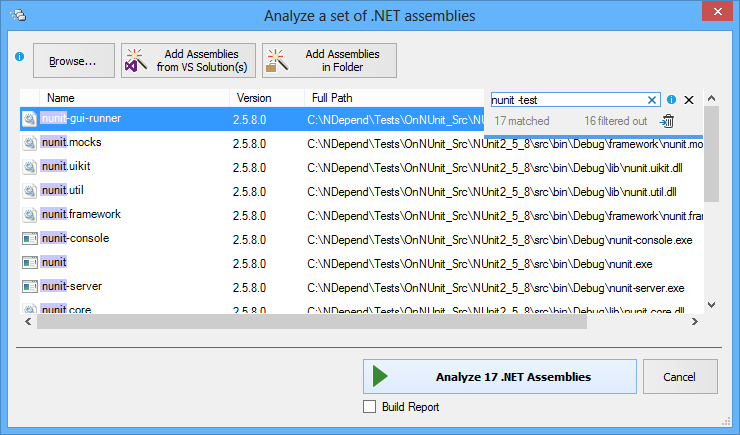Image resolution: width=740 pixels, height=435 pixels.
Task: Click the horizontal scrollbar left arrow
Action: (28, 322)
